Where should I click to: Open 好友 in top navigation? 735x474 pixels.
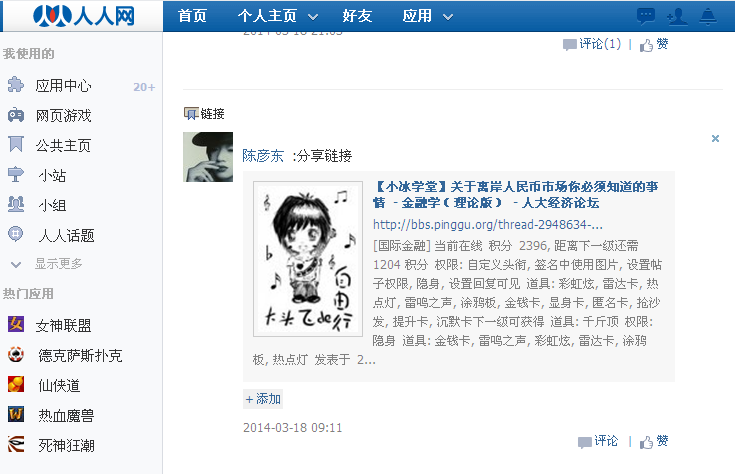tap(357, 16)
